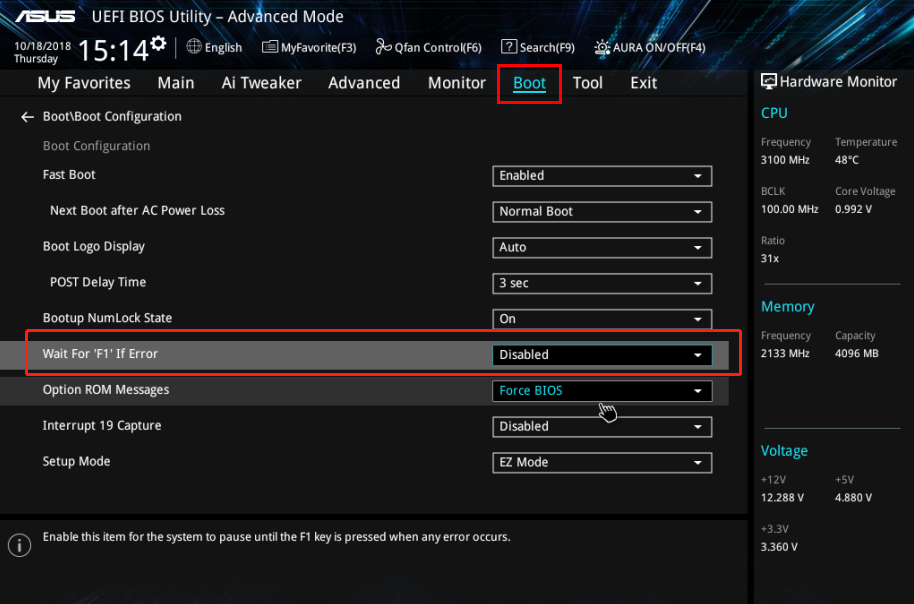Select the Exit menu tab

(x=644, y=83)
